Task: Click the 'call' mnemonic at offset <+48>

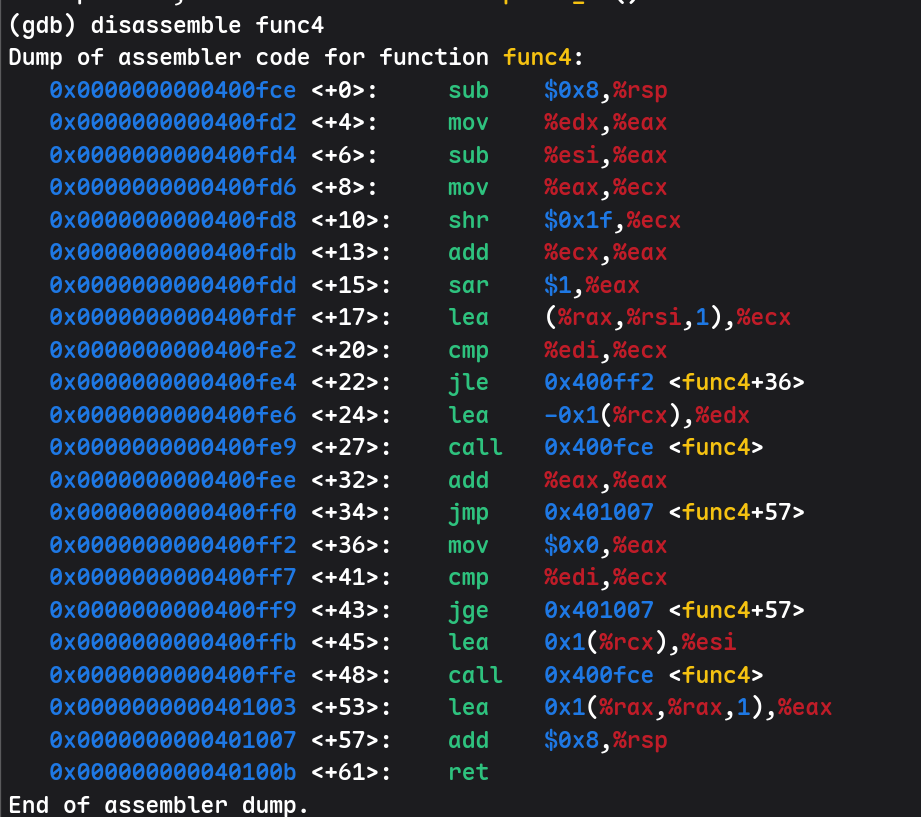Action: pos(475,675)
